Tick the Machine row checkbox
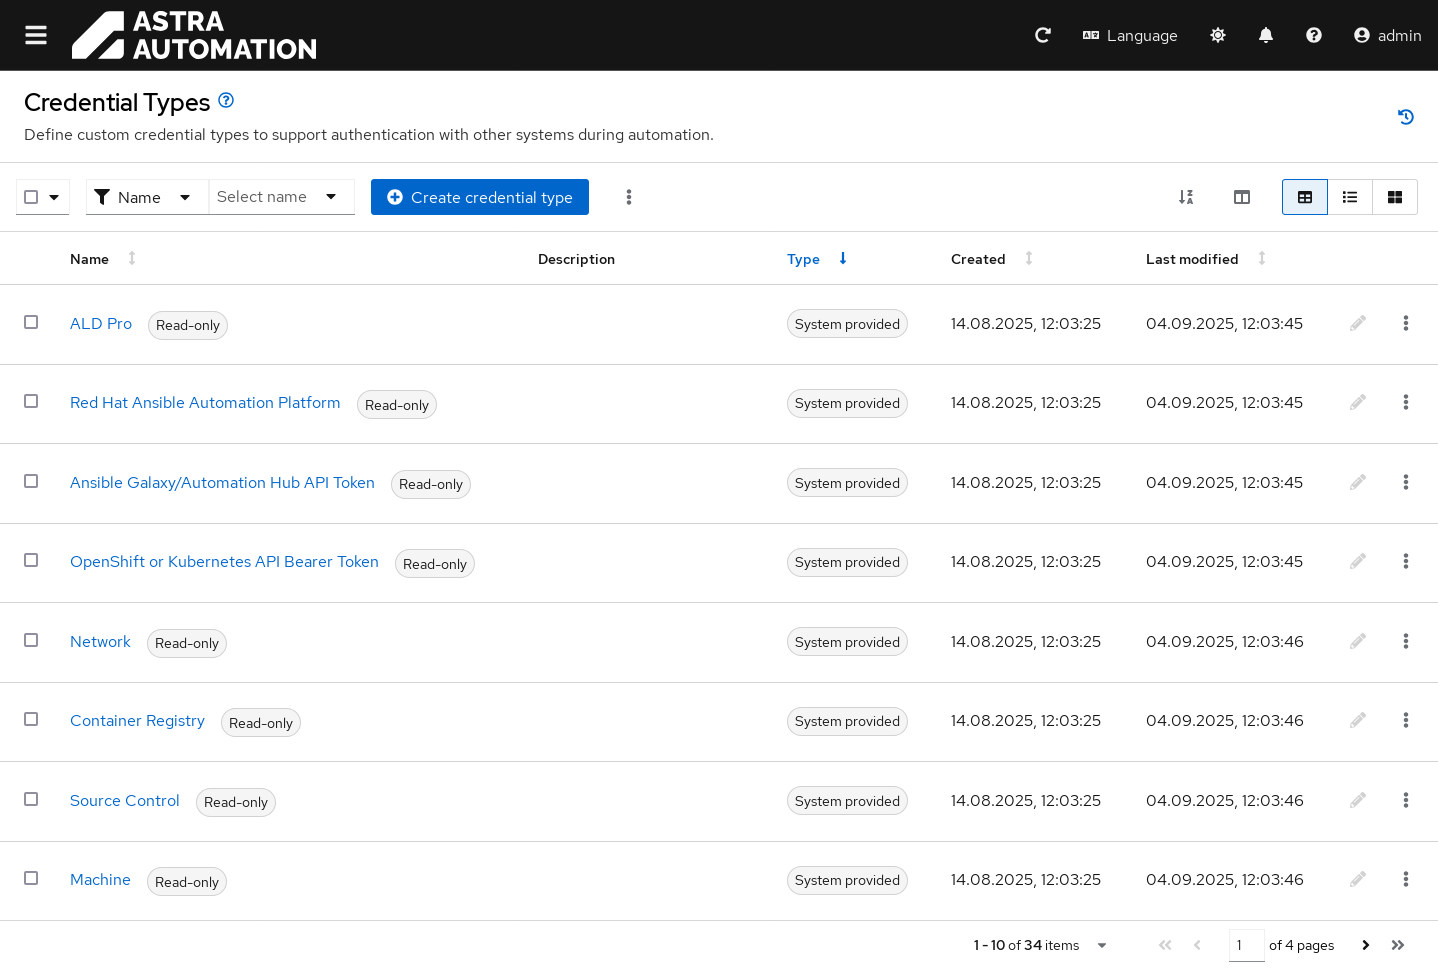 pos(31,878)
